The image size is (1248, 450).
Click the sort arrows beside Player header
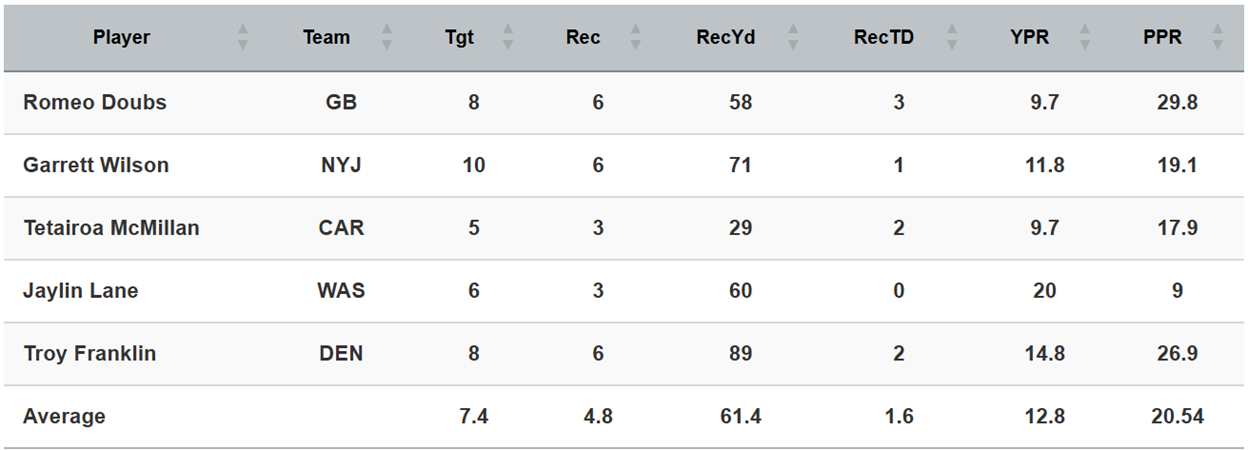(242, 38)
